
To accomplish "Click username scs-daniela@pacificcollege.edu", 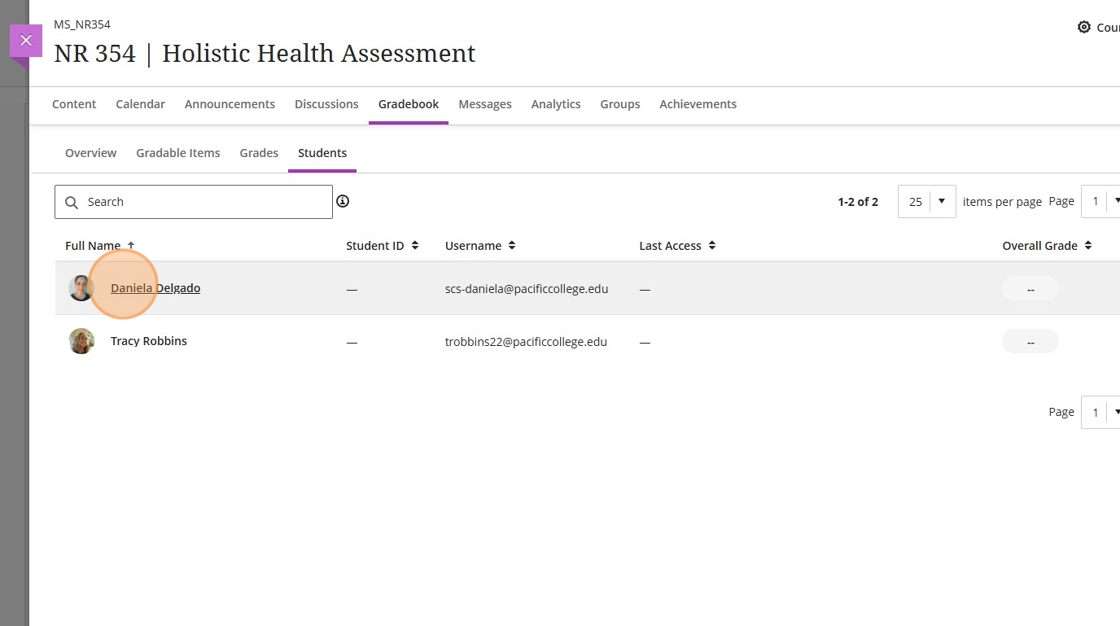I will tap(526, 289).
